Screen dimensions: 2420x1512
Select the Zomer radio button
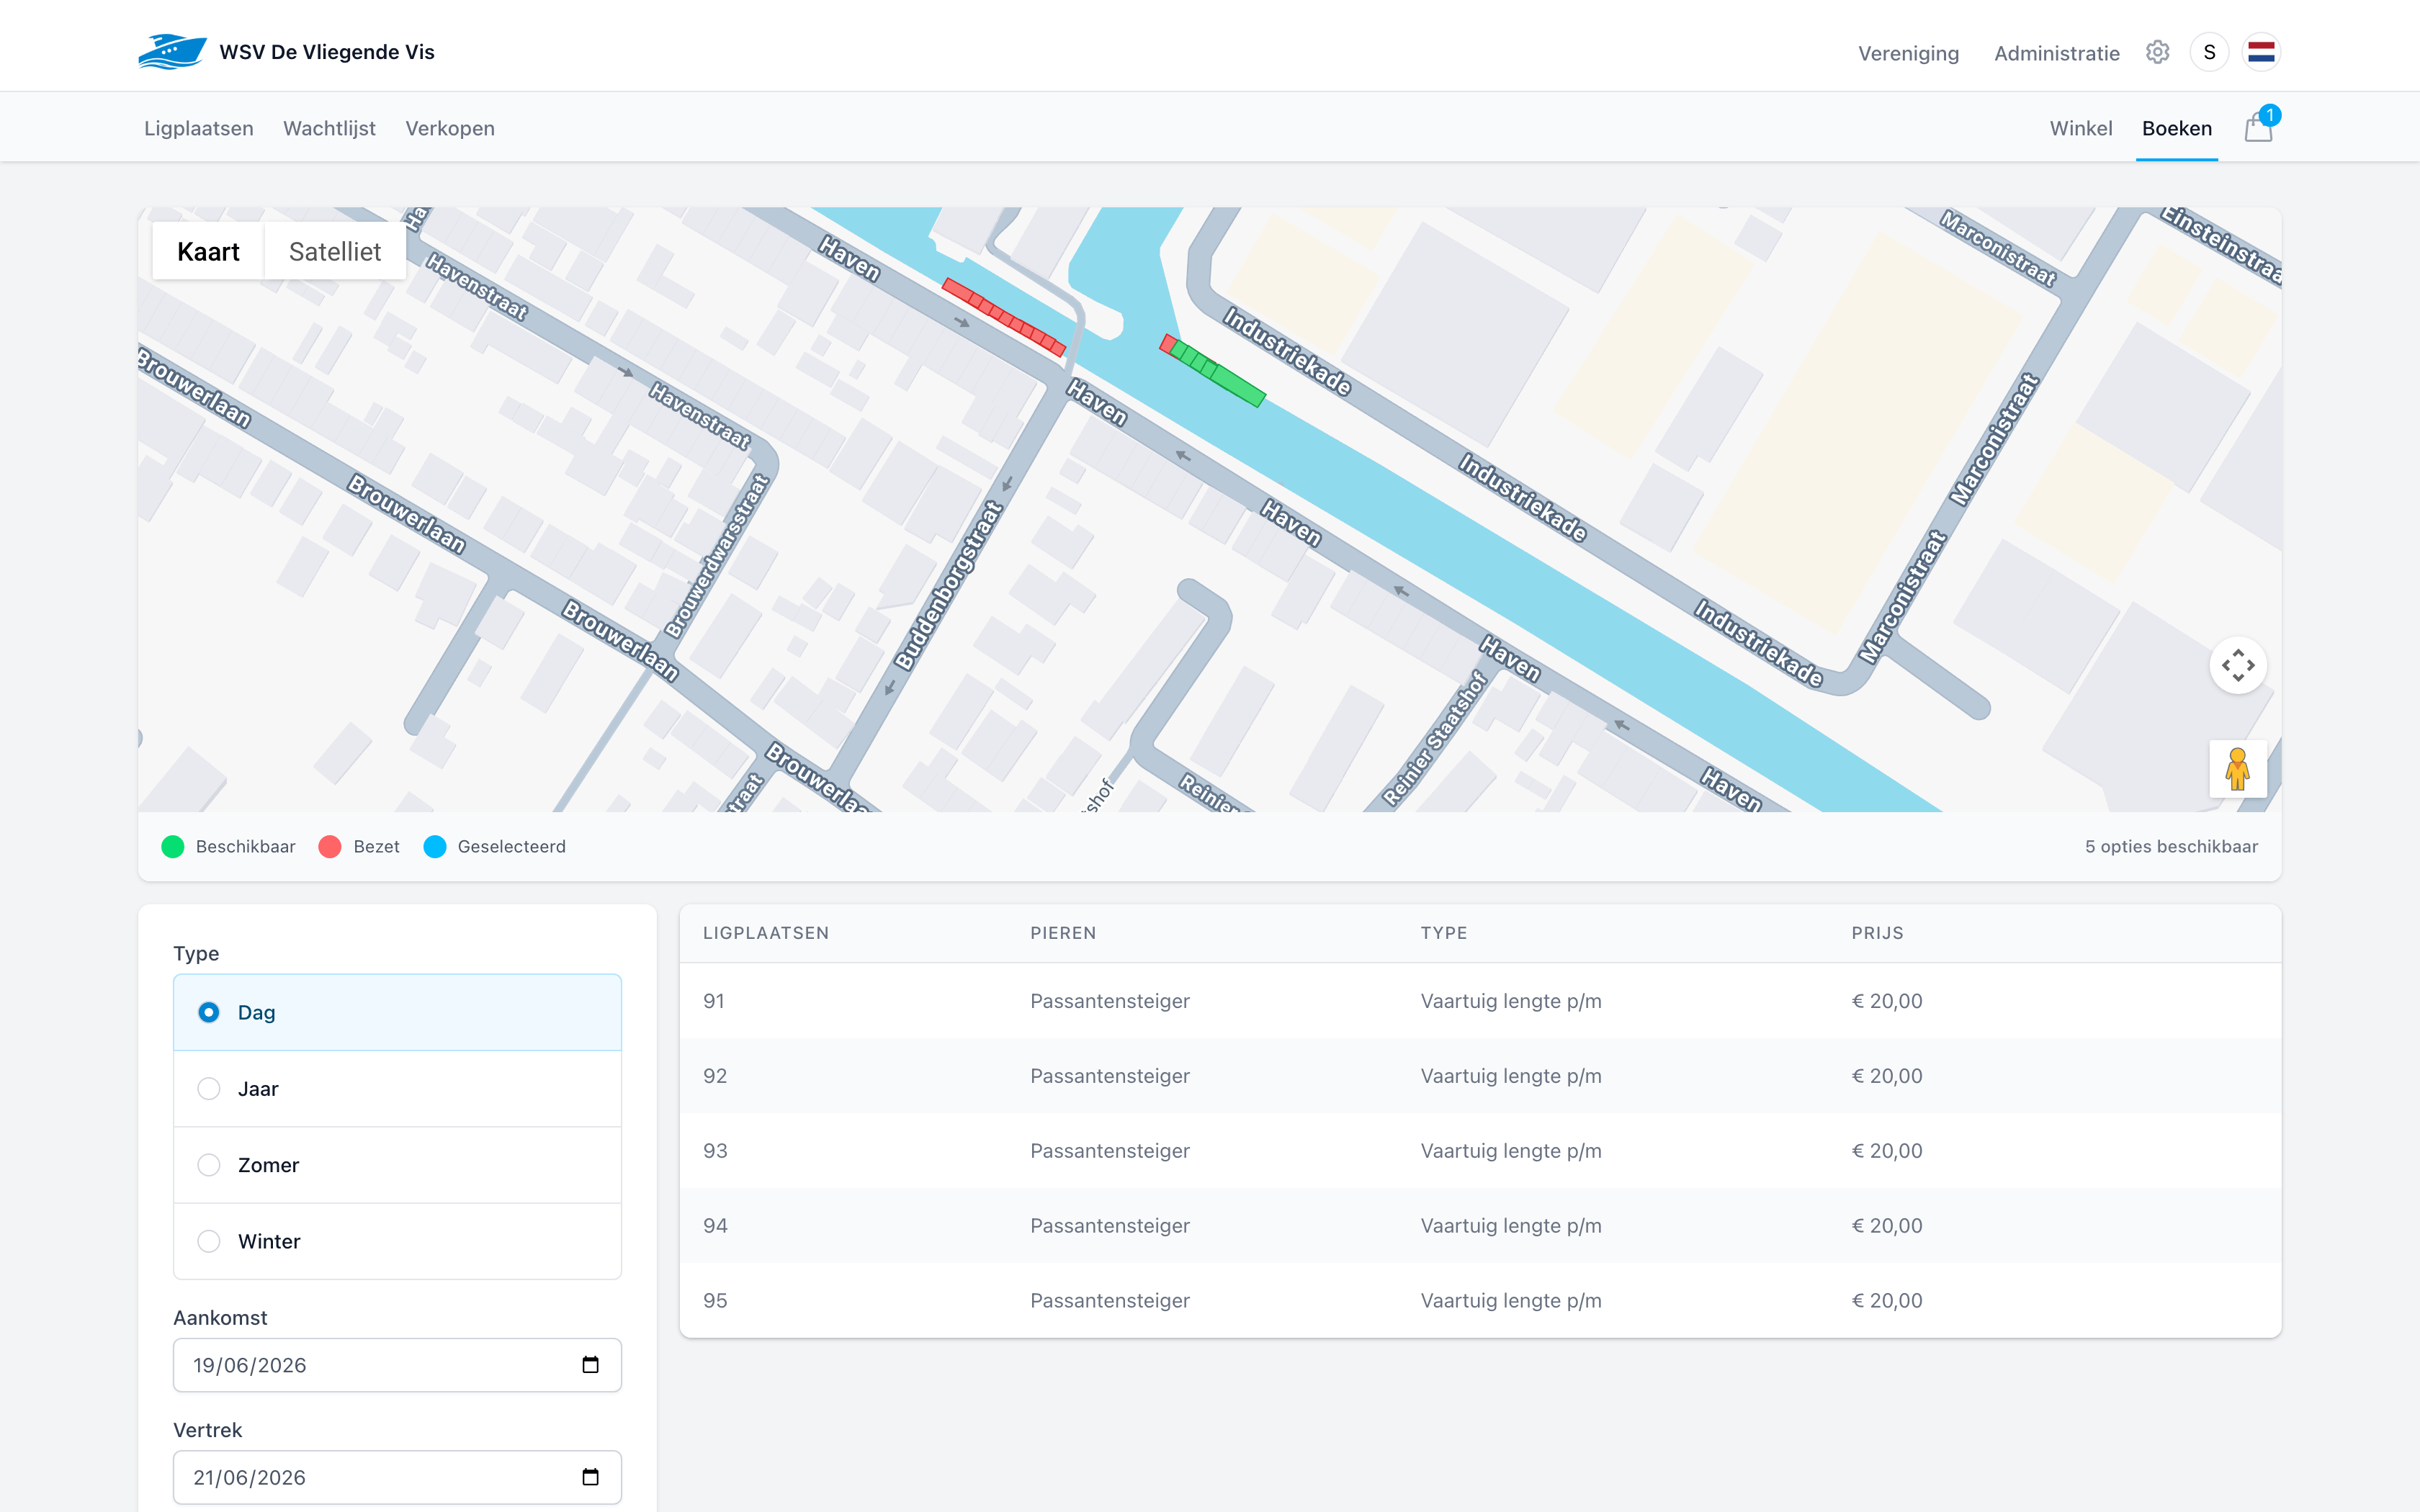tap(209, 1165)
